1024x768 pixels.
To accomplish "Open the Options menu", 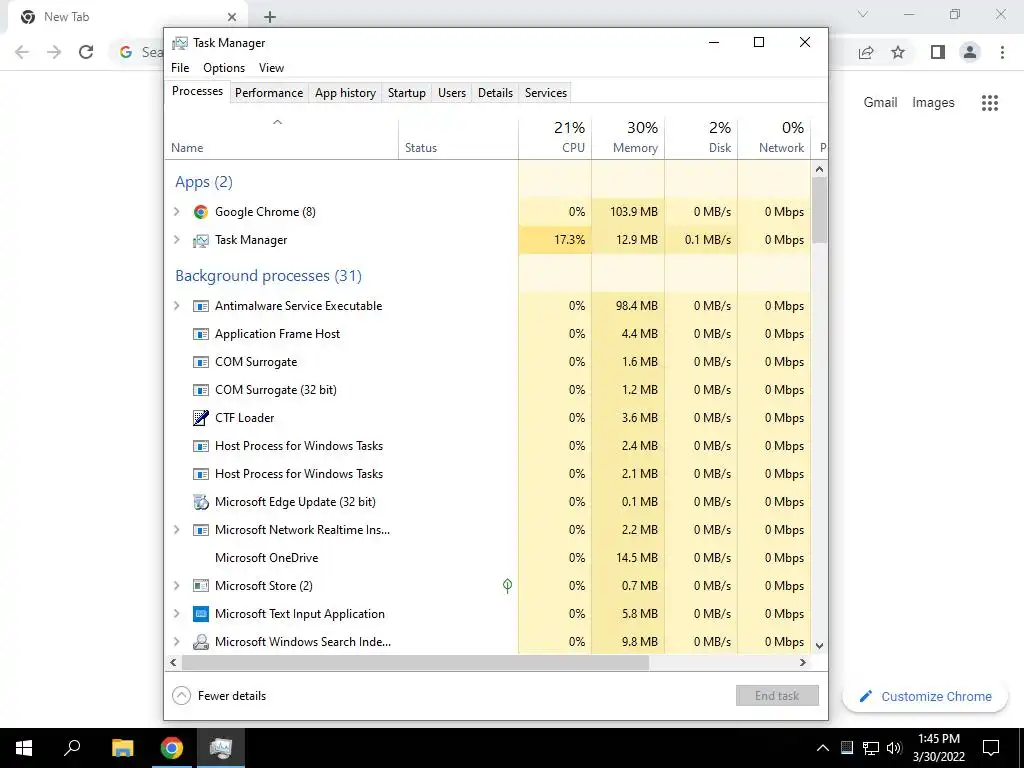I will pyautogui.click(x=224, y=68).
